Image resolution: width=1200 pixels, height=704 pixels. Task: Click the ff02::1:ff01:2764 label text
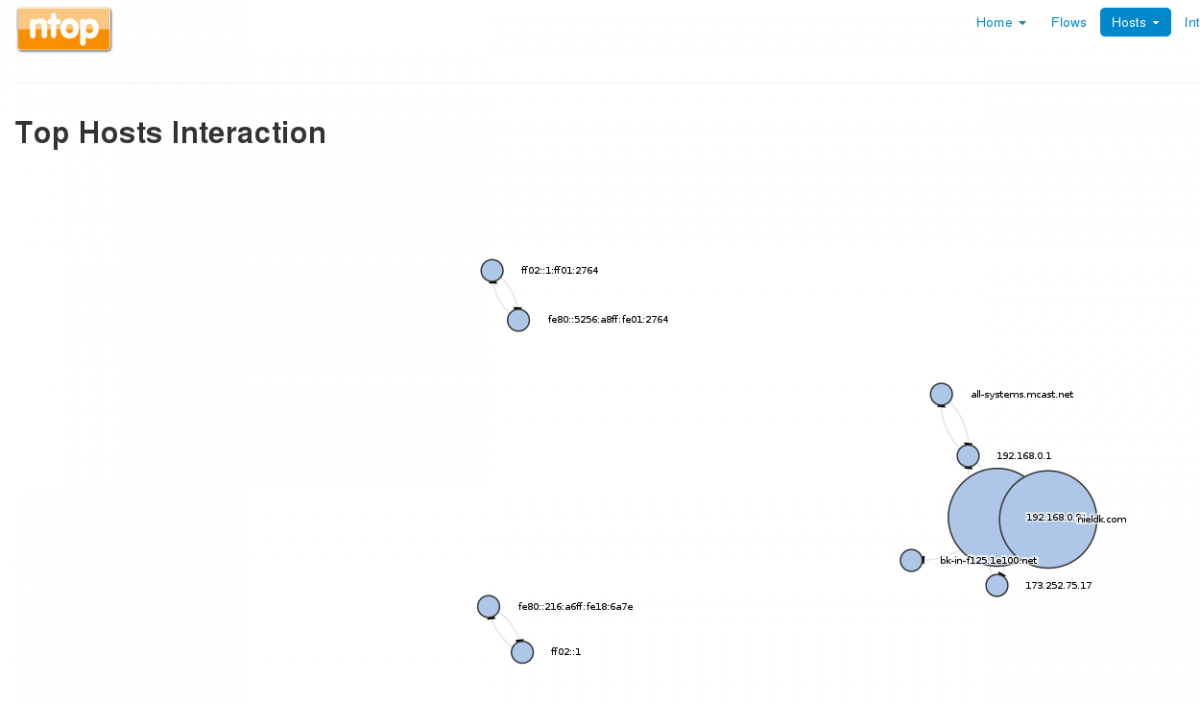[559, 270]
